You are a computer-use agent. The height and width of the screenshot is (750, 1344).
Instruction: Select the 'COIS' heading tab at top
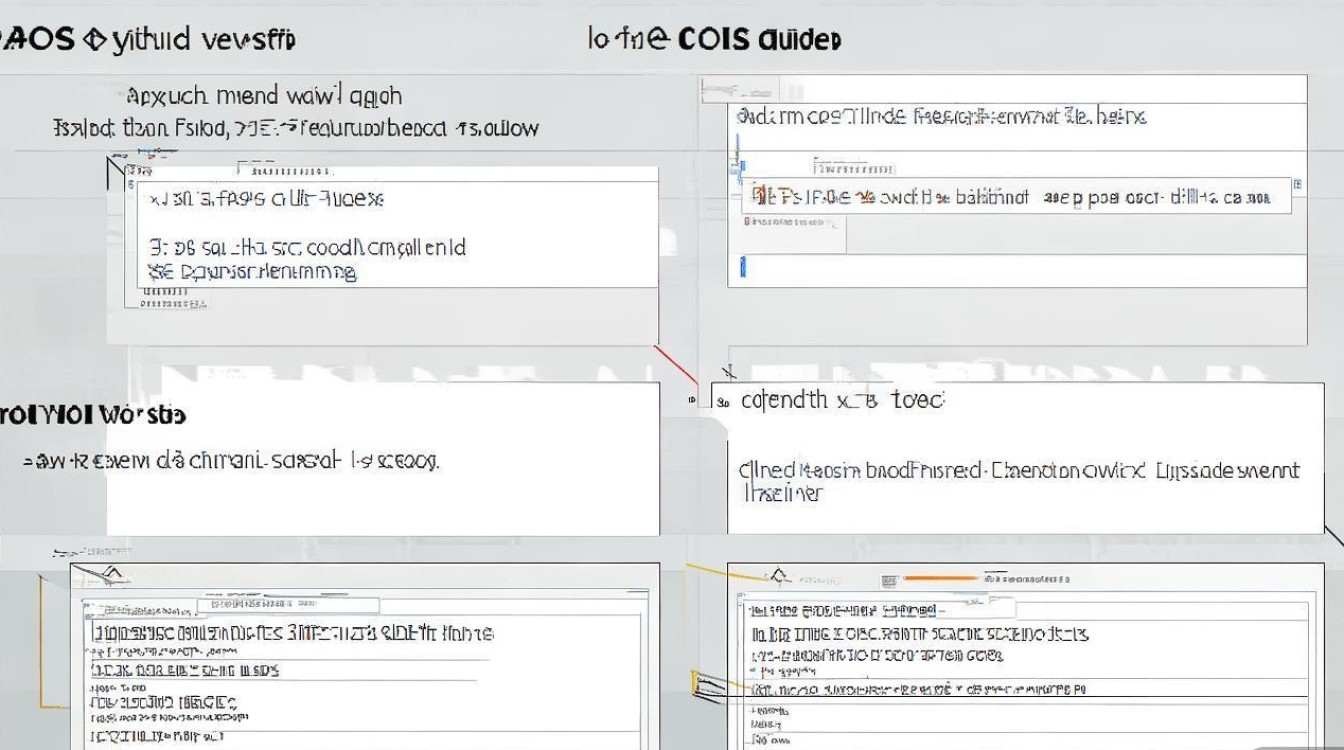pyautogui.click(x=713, y=40)
